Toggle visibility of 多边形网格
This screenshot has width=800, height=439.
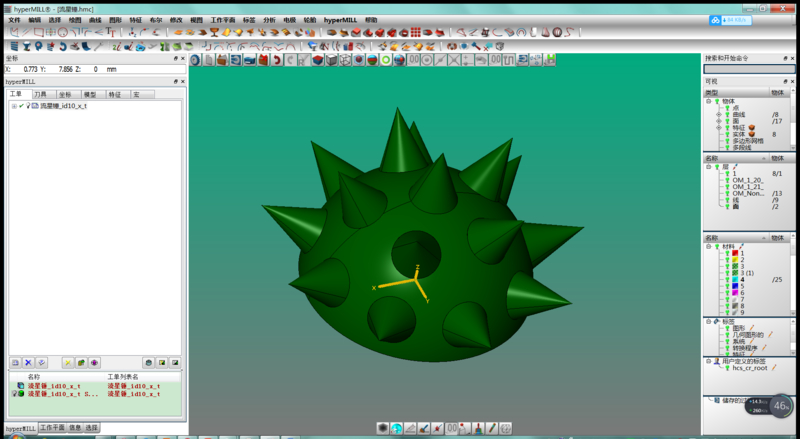click(x=728, y=141)
